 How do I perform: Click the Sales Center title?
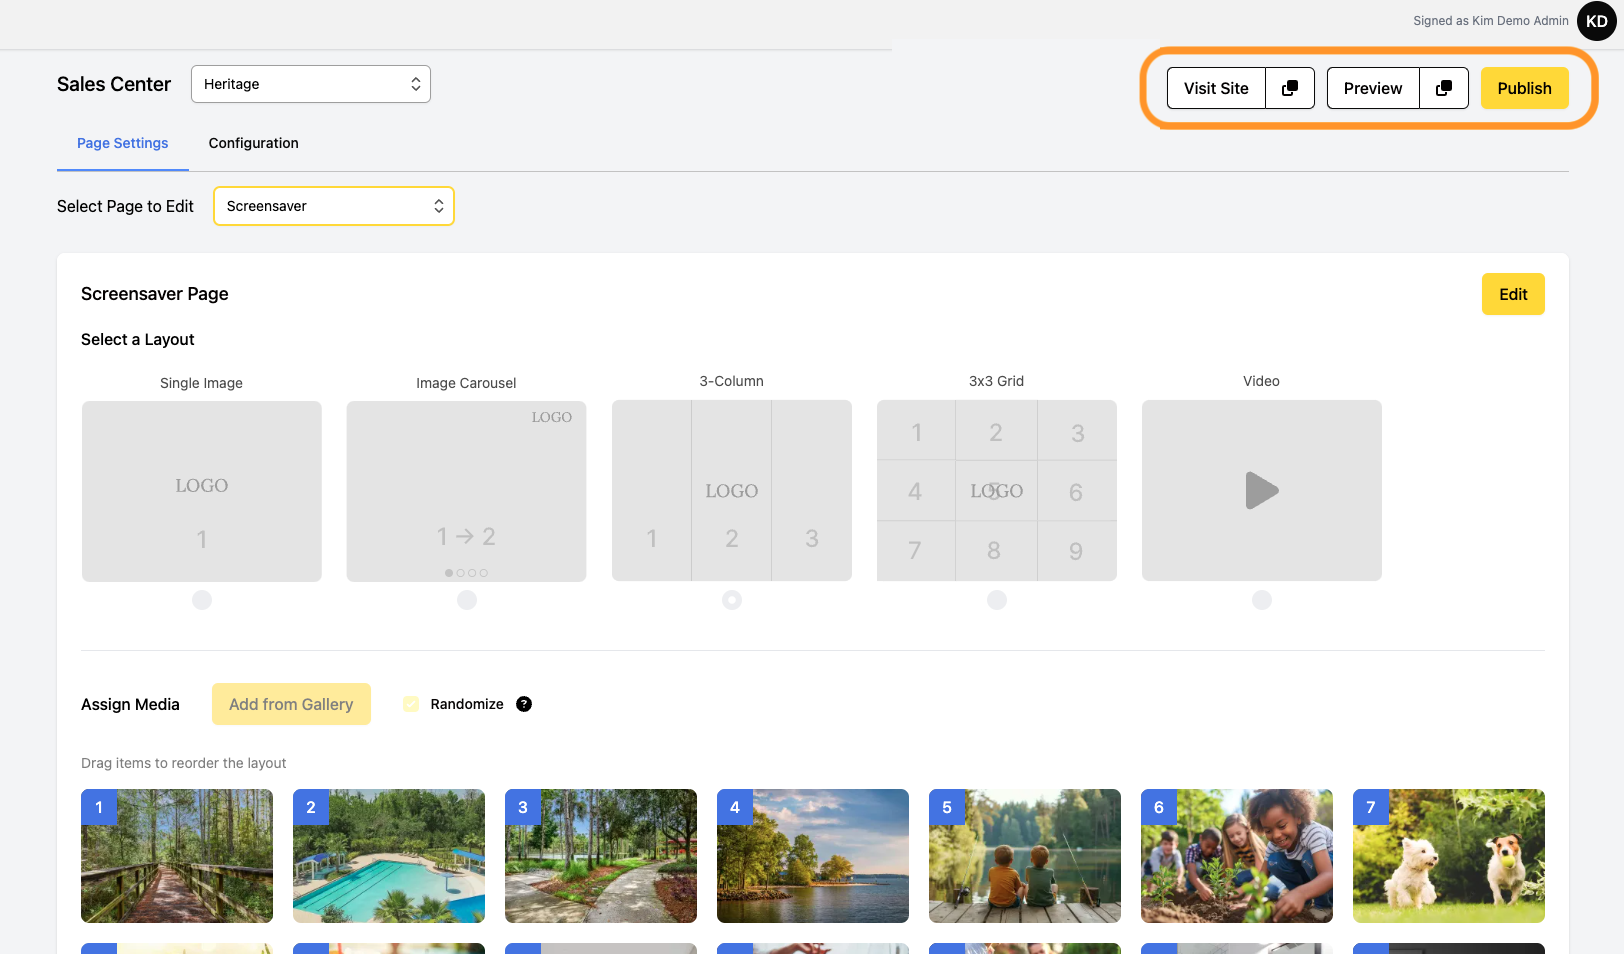point(114,84)
